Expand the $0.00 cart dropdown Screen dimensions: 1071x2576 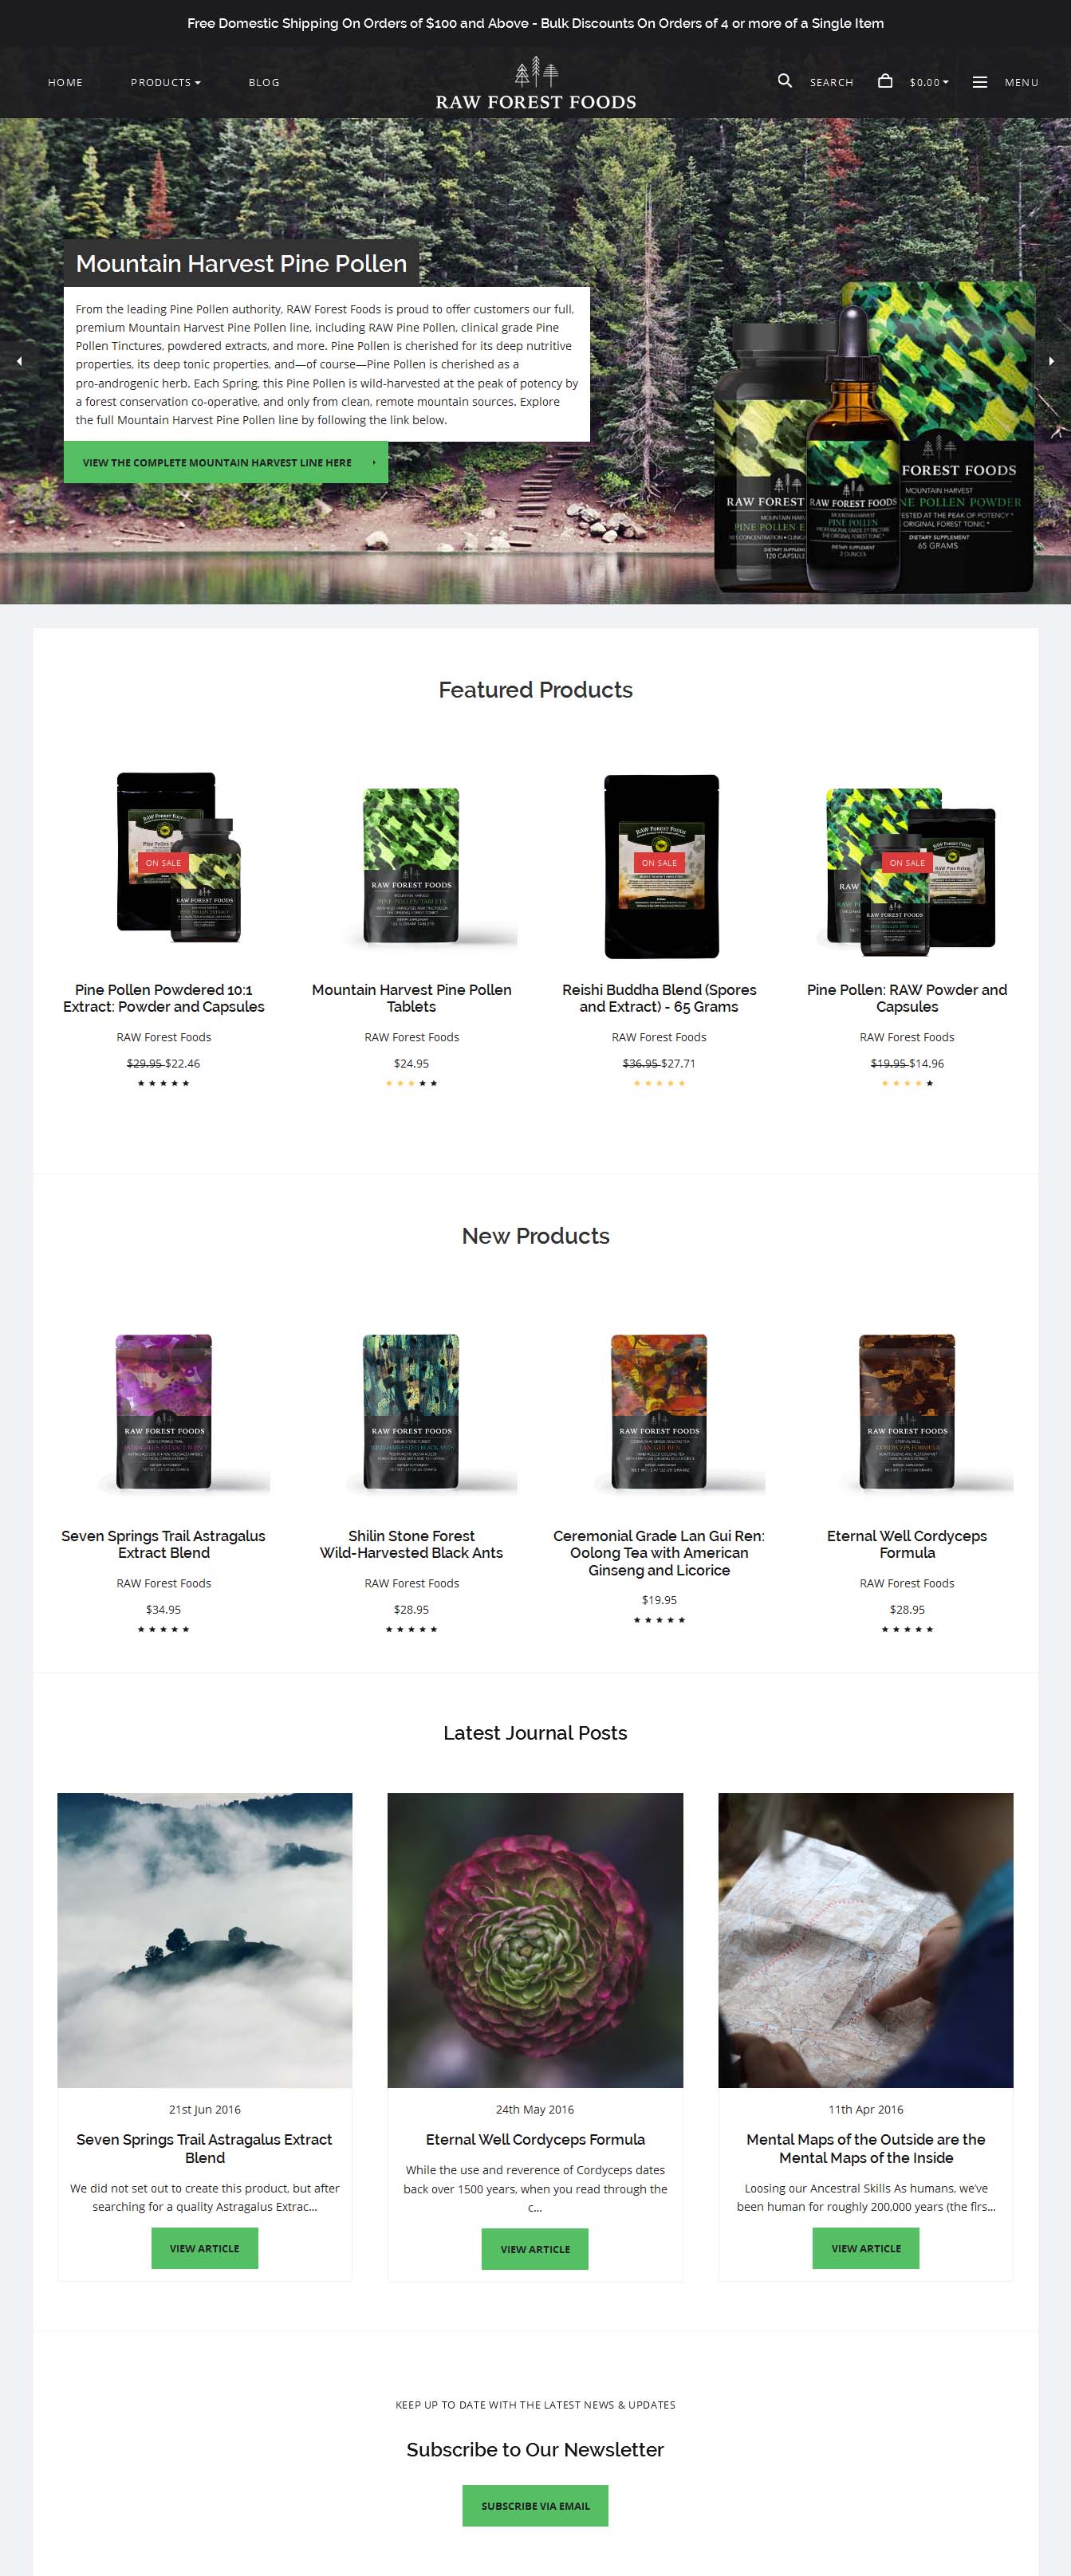pyautogui.click(x=929, y=82)
